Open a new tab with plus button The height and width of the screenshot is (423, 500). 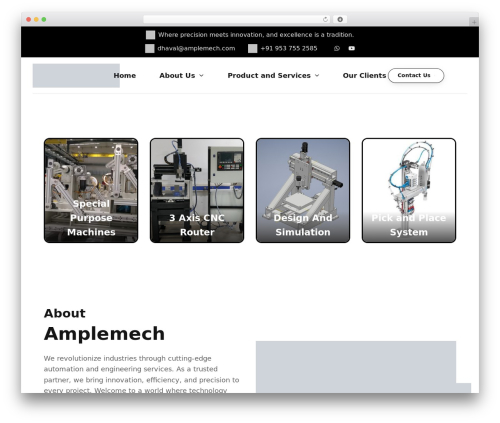474,22
